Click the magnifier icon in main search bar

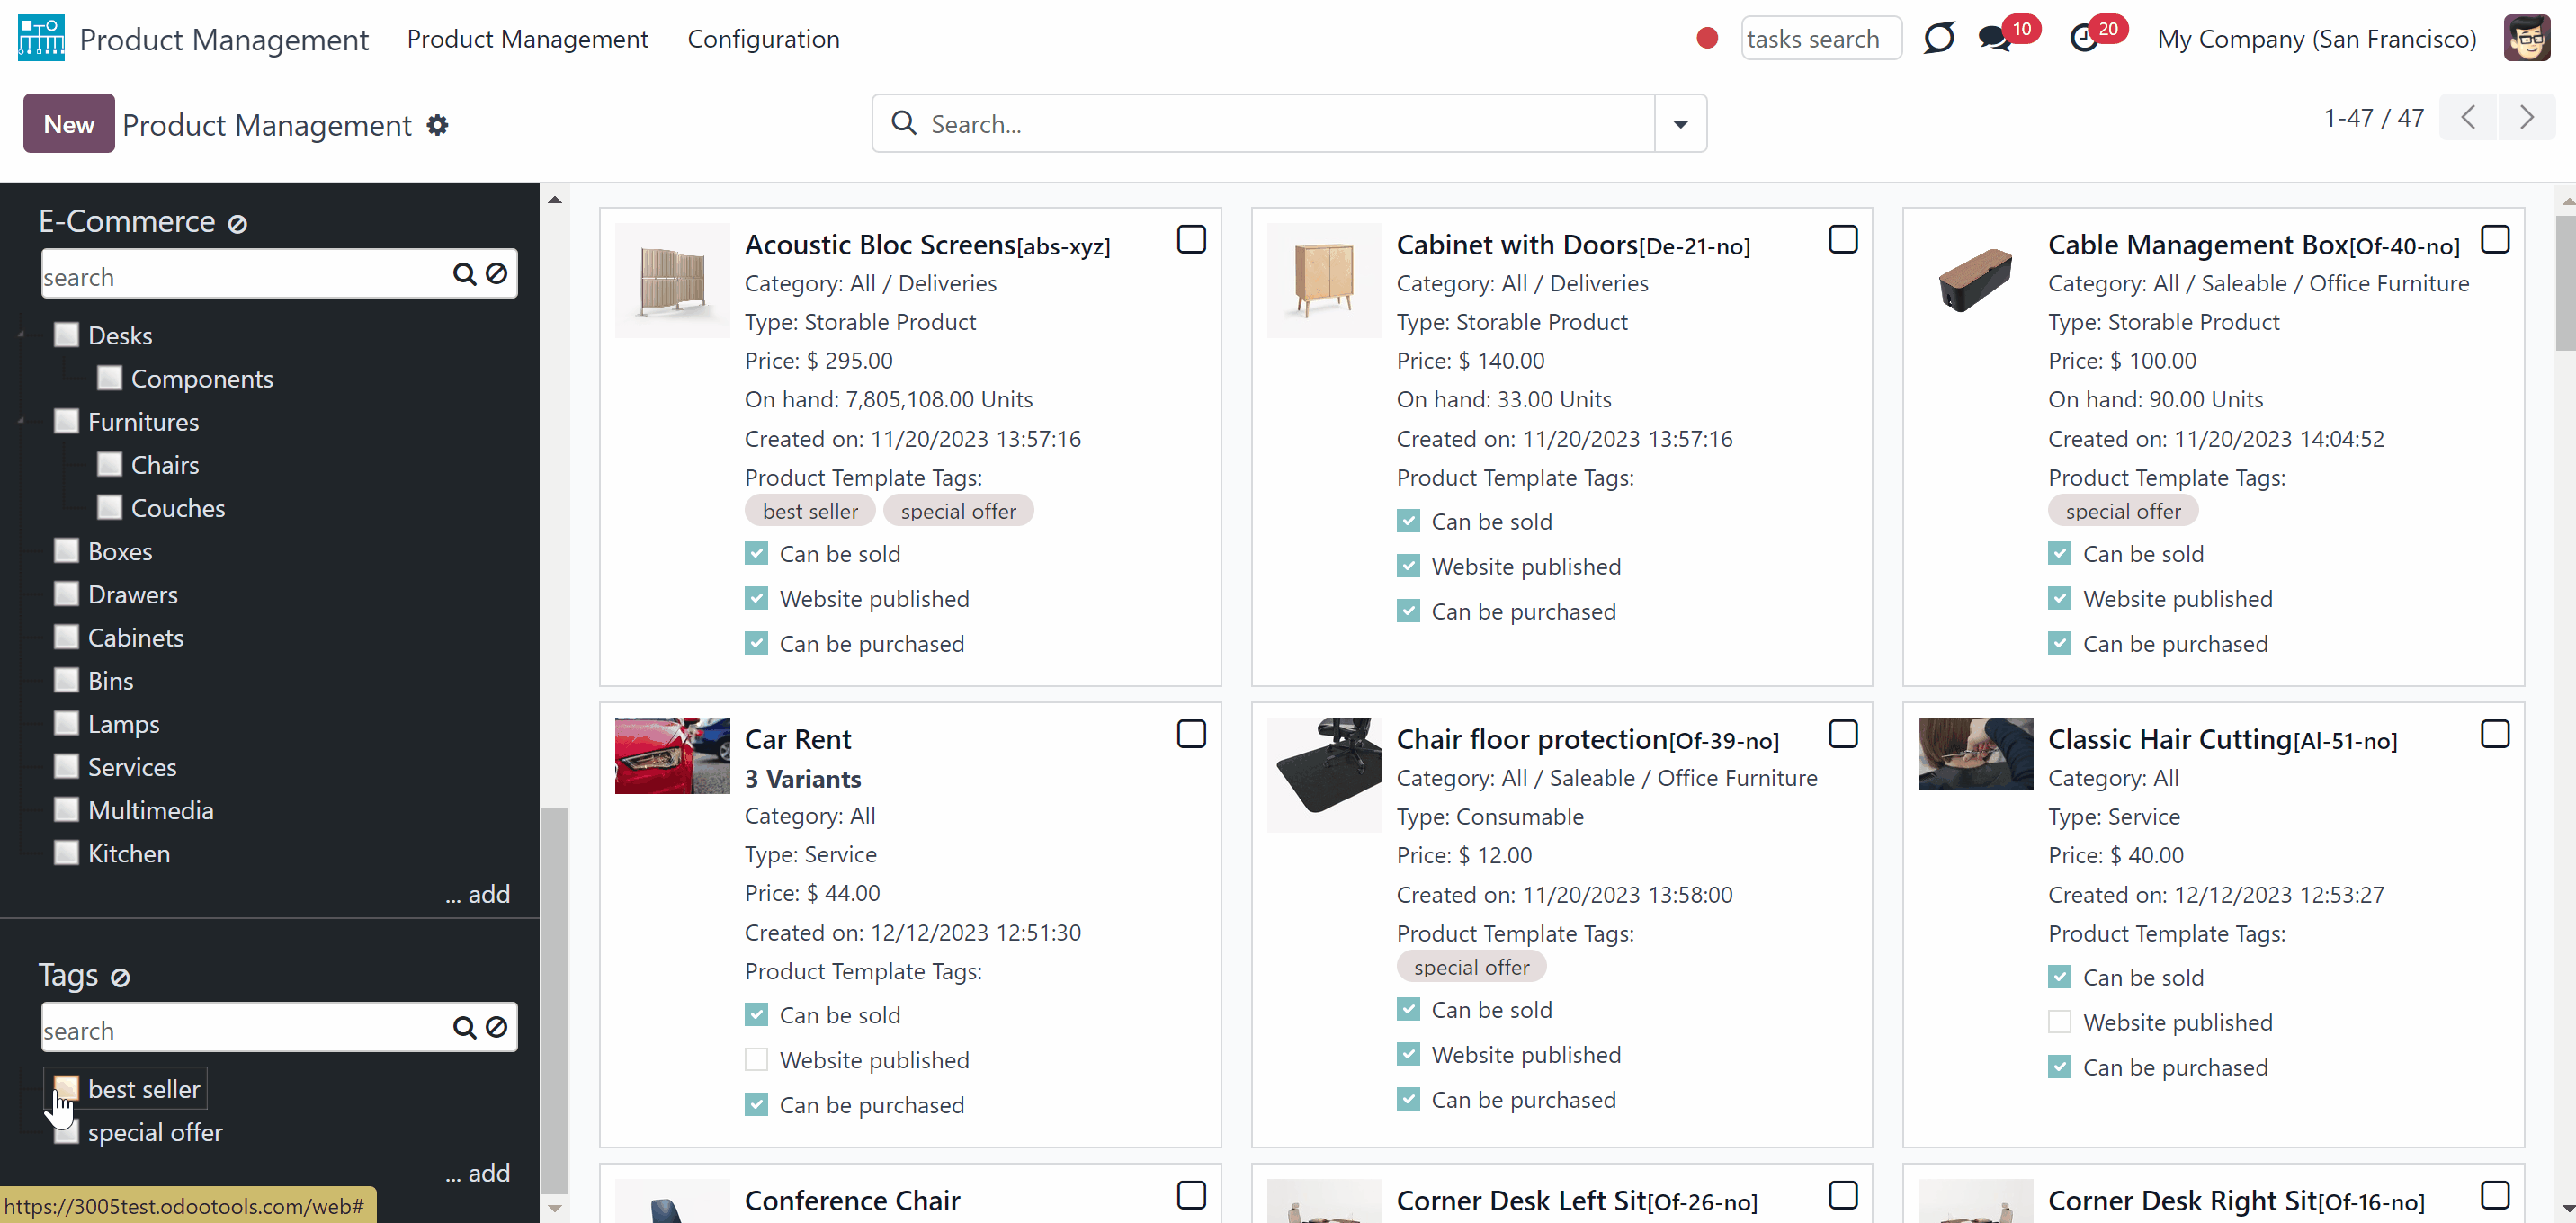click(x=903, y=123)
